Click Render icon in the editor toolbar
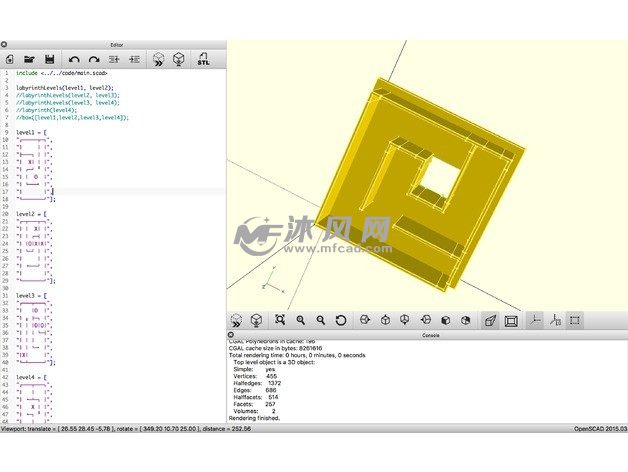Viewport: 628px width, 472px height. 178,59
